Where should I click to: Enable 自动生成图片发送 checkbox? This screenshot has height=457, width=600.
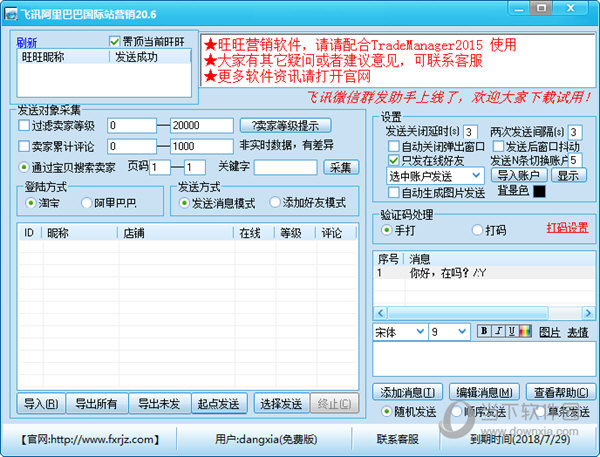point(393,192)
